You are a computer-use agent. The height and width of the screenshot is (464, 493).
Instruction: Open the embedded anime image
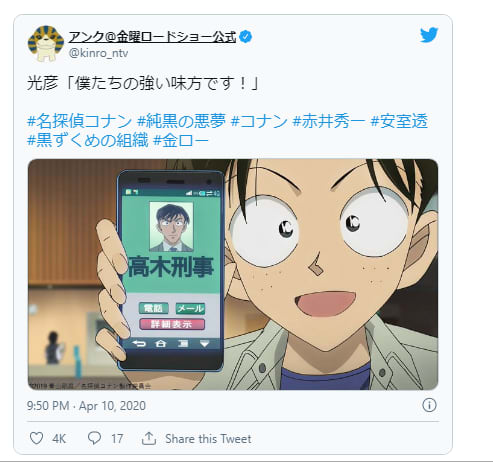click(233, 274)
